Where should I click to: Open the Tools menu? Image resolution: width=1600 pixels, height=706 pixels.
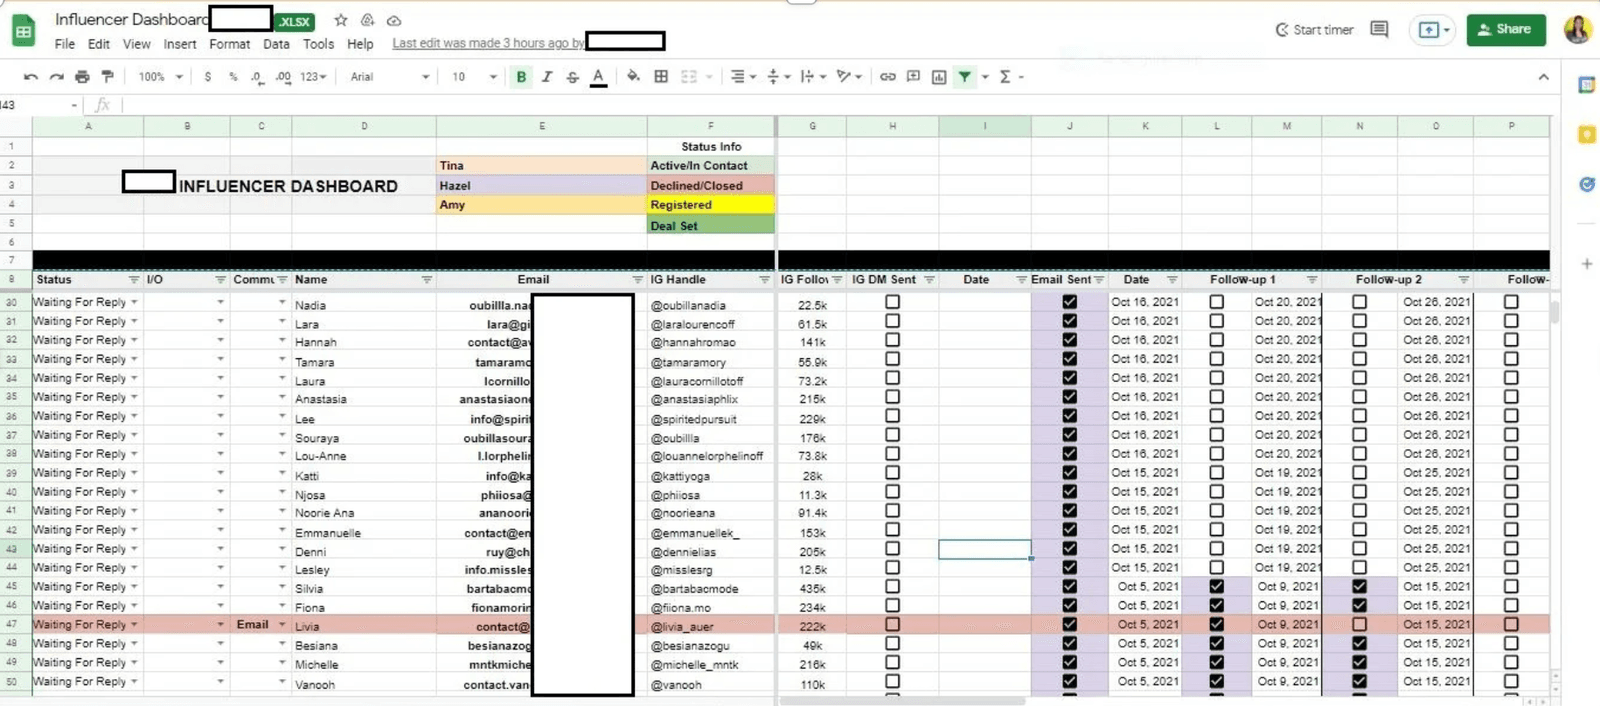(318, 44)
